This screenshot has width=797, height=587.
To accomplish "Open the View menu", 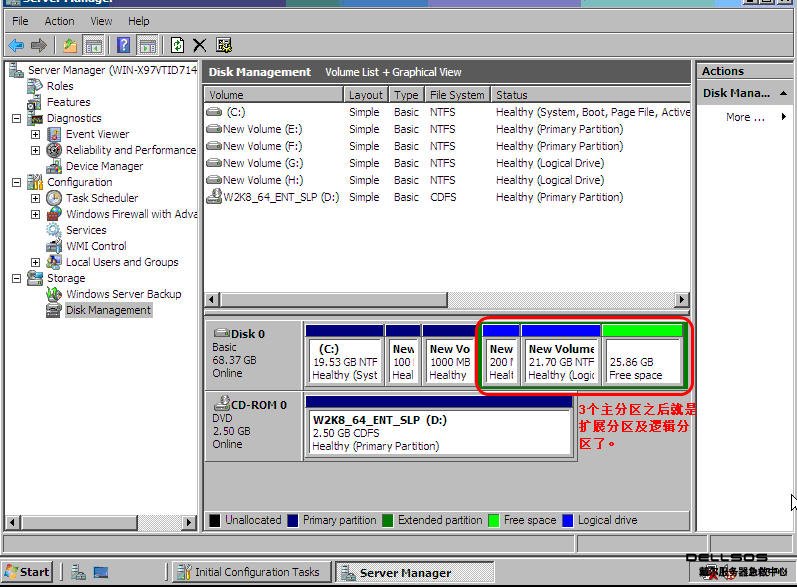I will click(101, 21).
